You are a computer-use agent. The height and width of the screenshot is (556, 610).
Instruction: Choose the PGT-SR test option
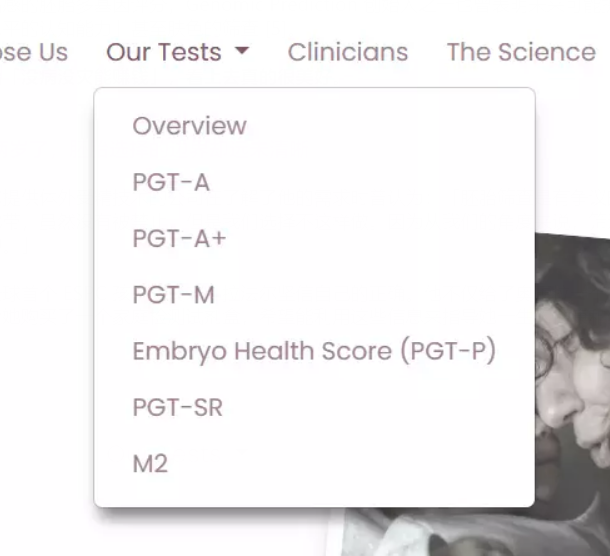(x=177, y=407)
